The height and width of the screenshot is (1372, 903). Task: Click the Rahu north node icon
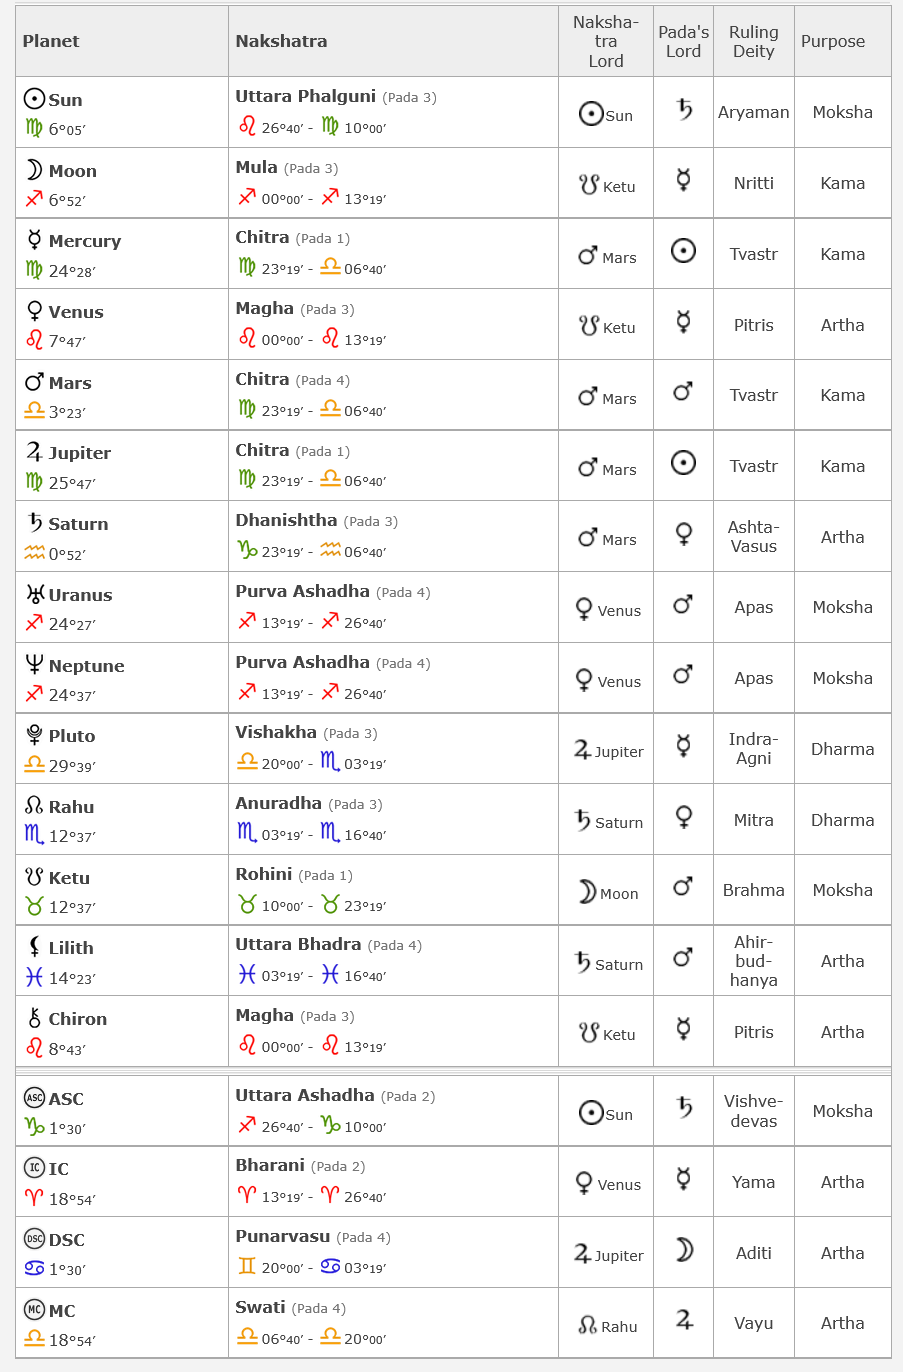(x=34, y=806)
